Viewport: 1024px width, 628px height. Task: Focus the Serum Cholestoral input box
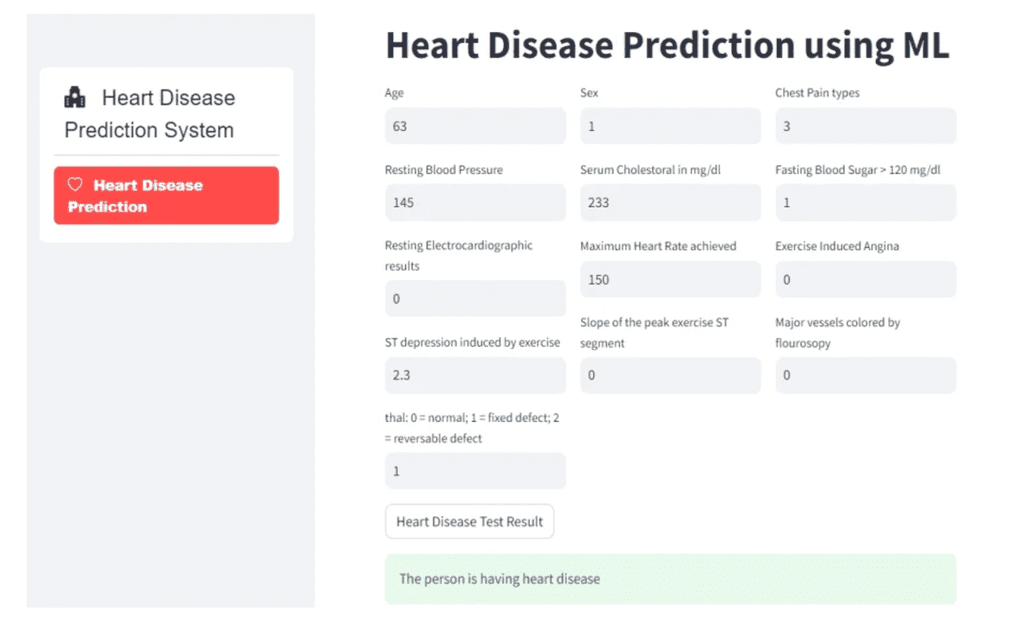(670, 202)
